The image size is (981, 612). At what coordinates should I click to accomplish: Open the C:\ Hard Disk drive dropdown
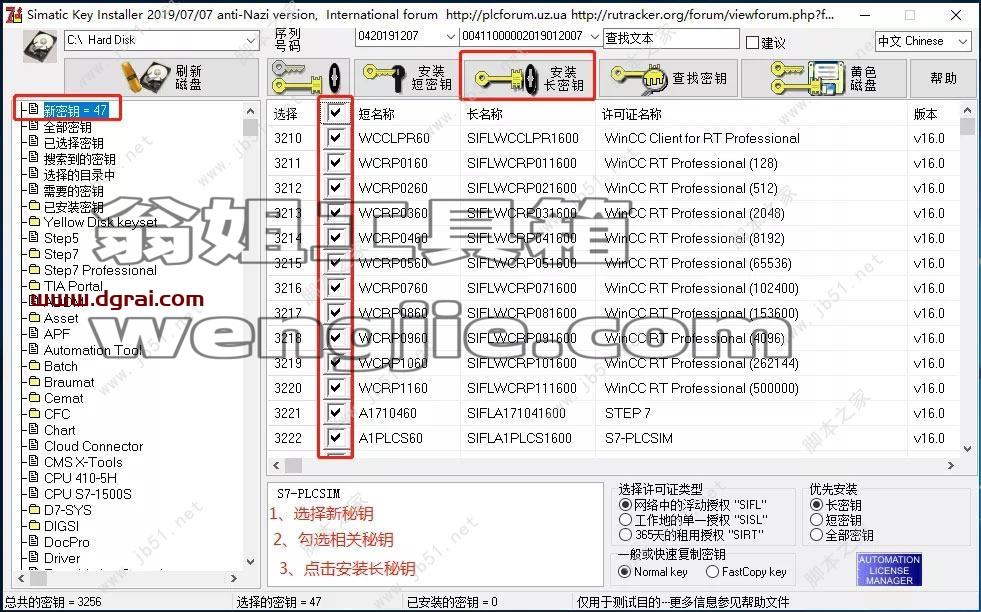161,40
